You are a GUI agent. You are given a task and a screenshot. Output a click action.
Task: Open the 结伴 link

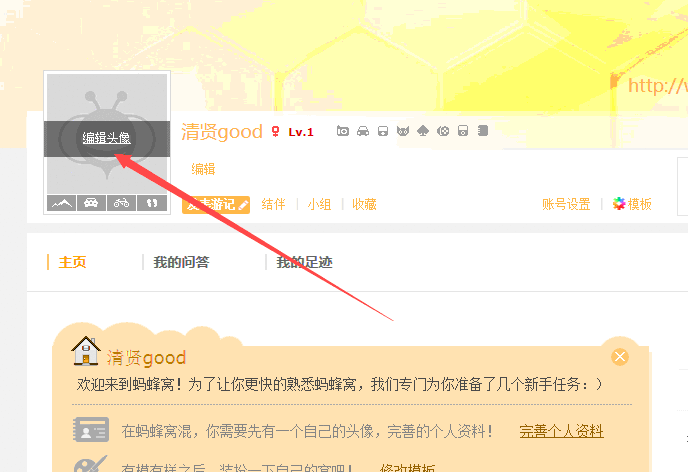(273, 204)
